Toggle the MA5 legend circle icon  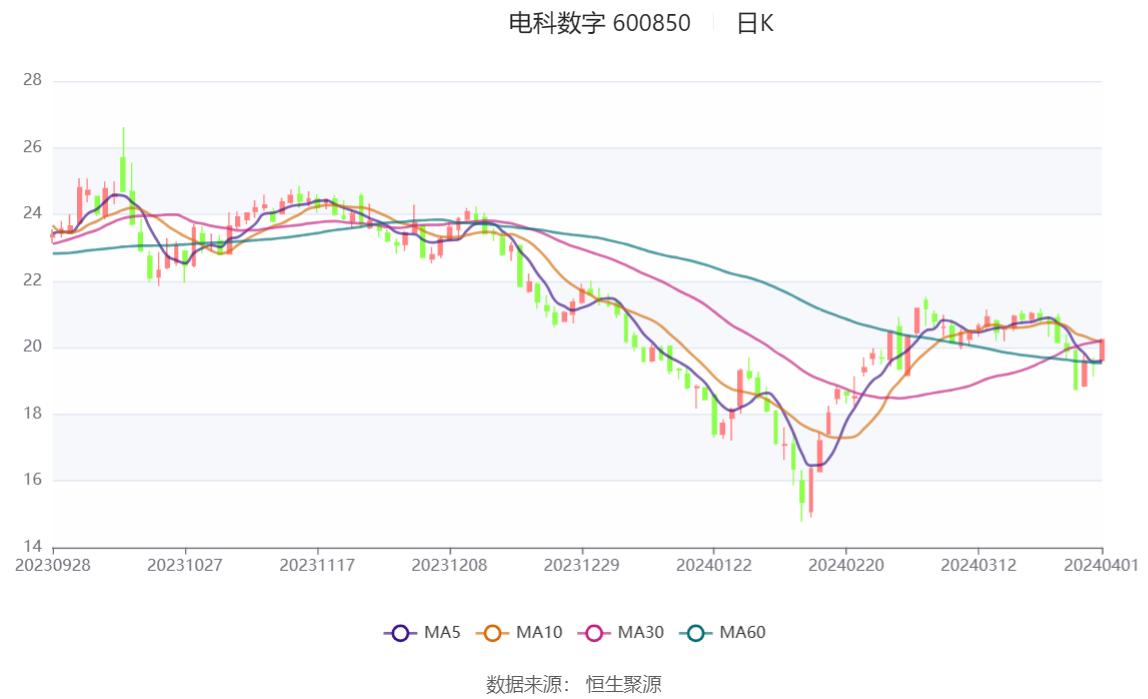coord(400,633)
